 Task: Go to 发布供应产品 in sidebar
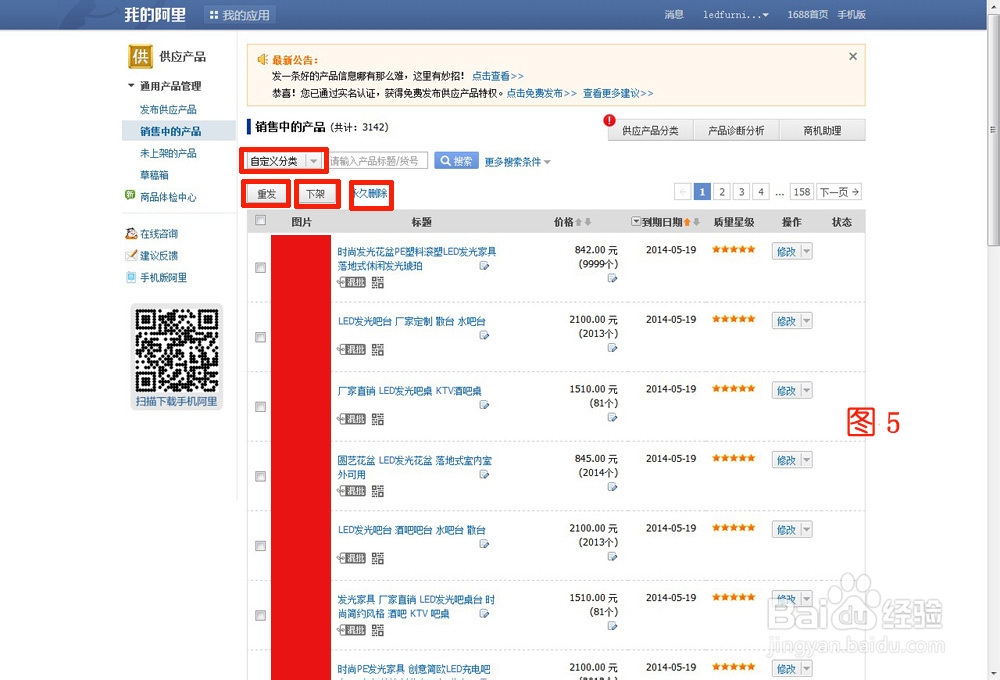(168, 109)
